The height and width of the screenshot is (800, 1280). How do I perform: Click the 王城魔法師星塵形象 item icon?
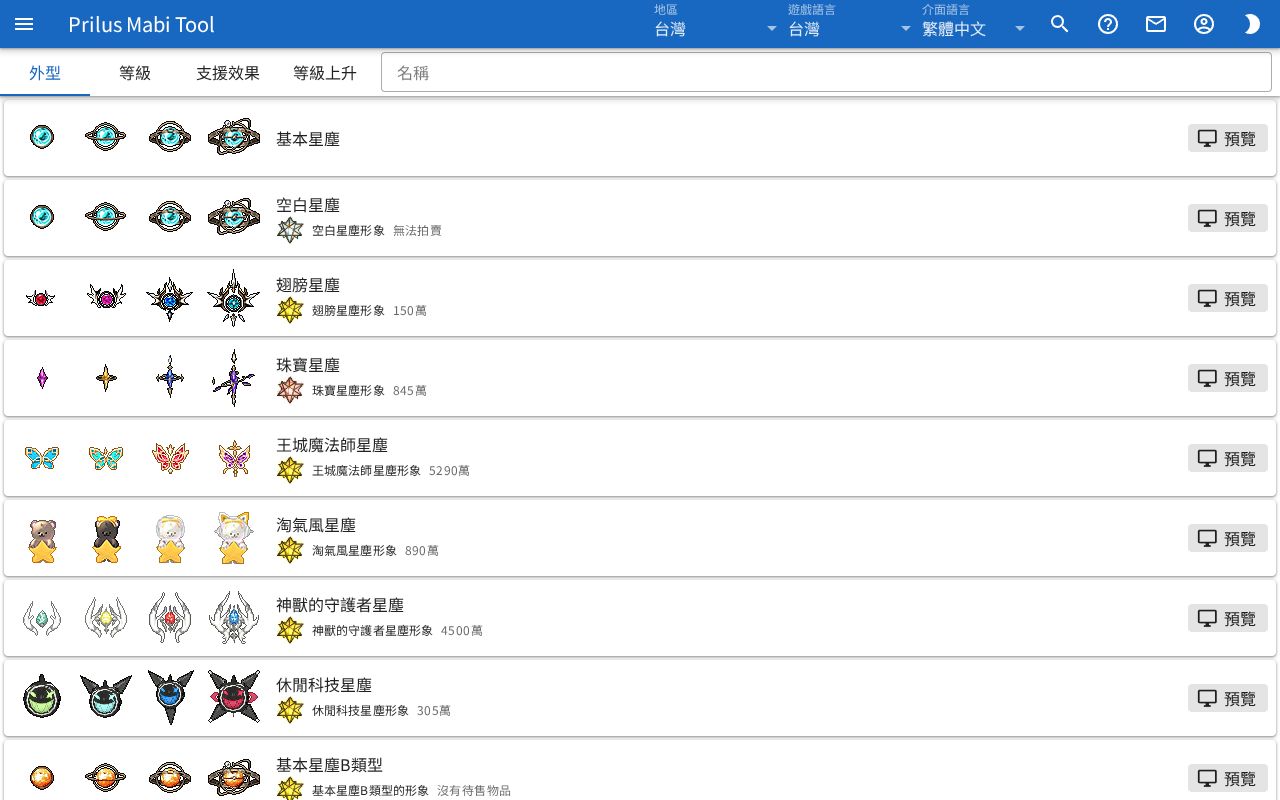(x=290, y=470)
